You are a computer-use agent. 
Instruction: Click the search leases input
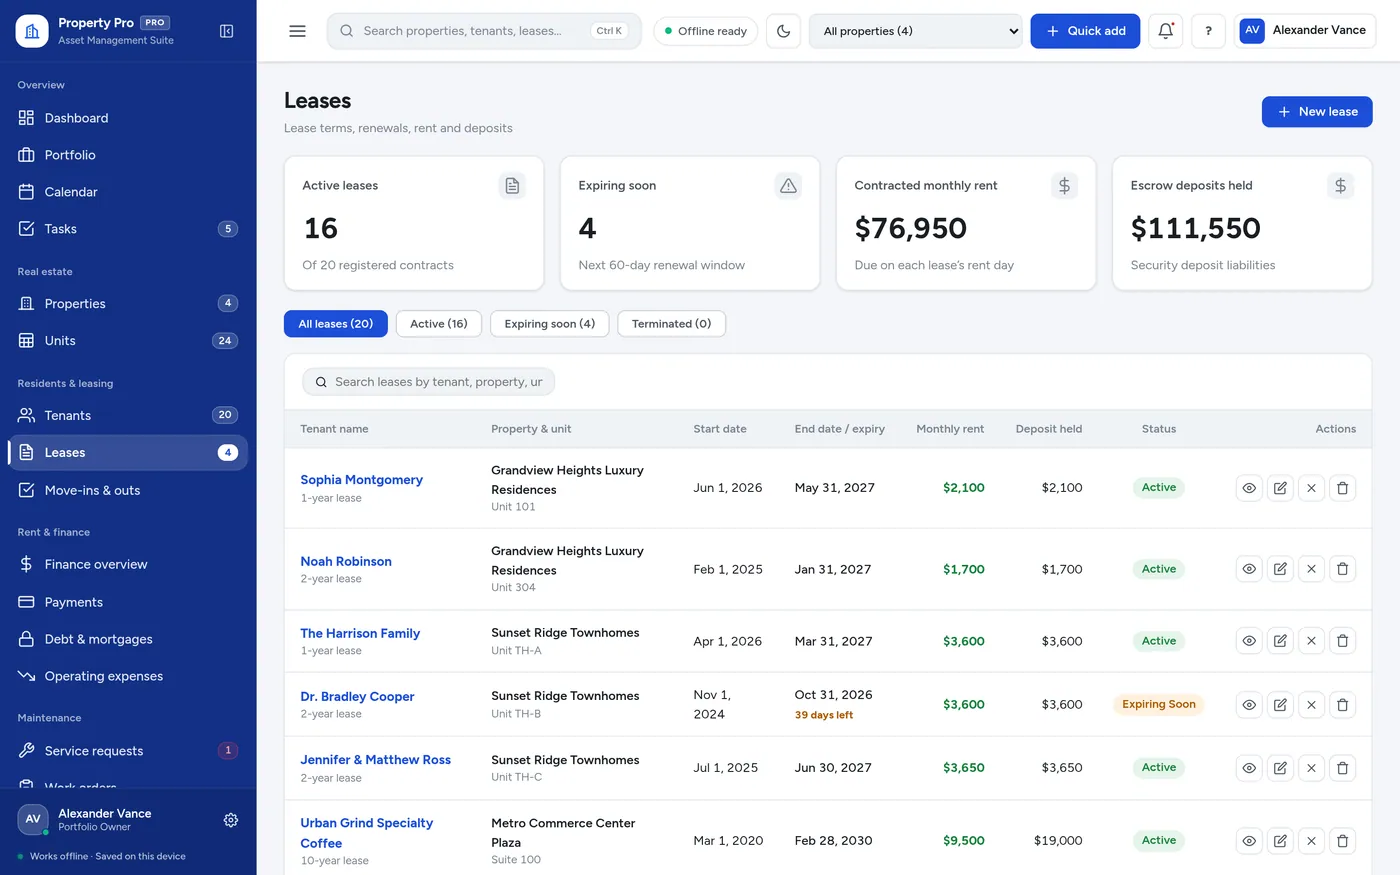tap(428, 382)
